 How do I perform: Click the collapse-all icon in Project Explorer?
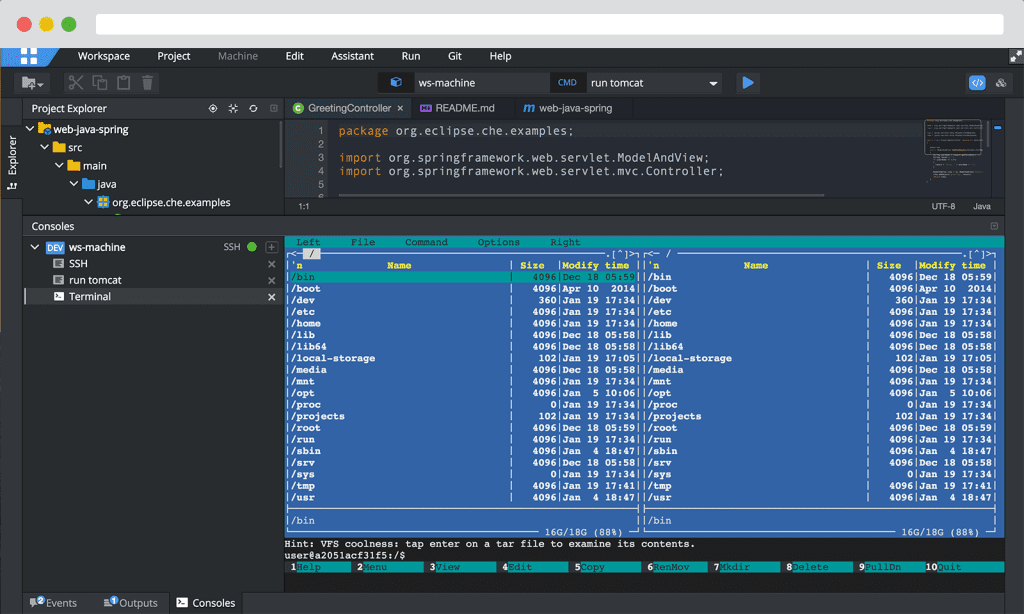233,108
